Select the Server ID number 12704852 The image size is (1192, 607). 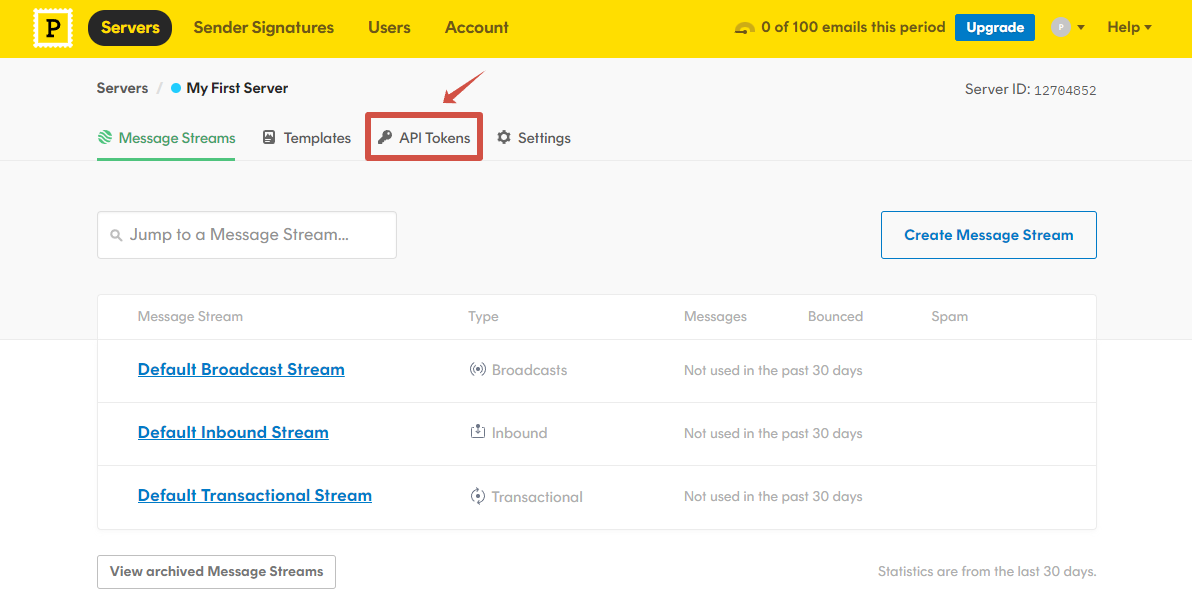point(1065,91)
